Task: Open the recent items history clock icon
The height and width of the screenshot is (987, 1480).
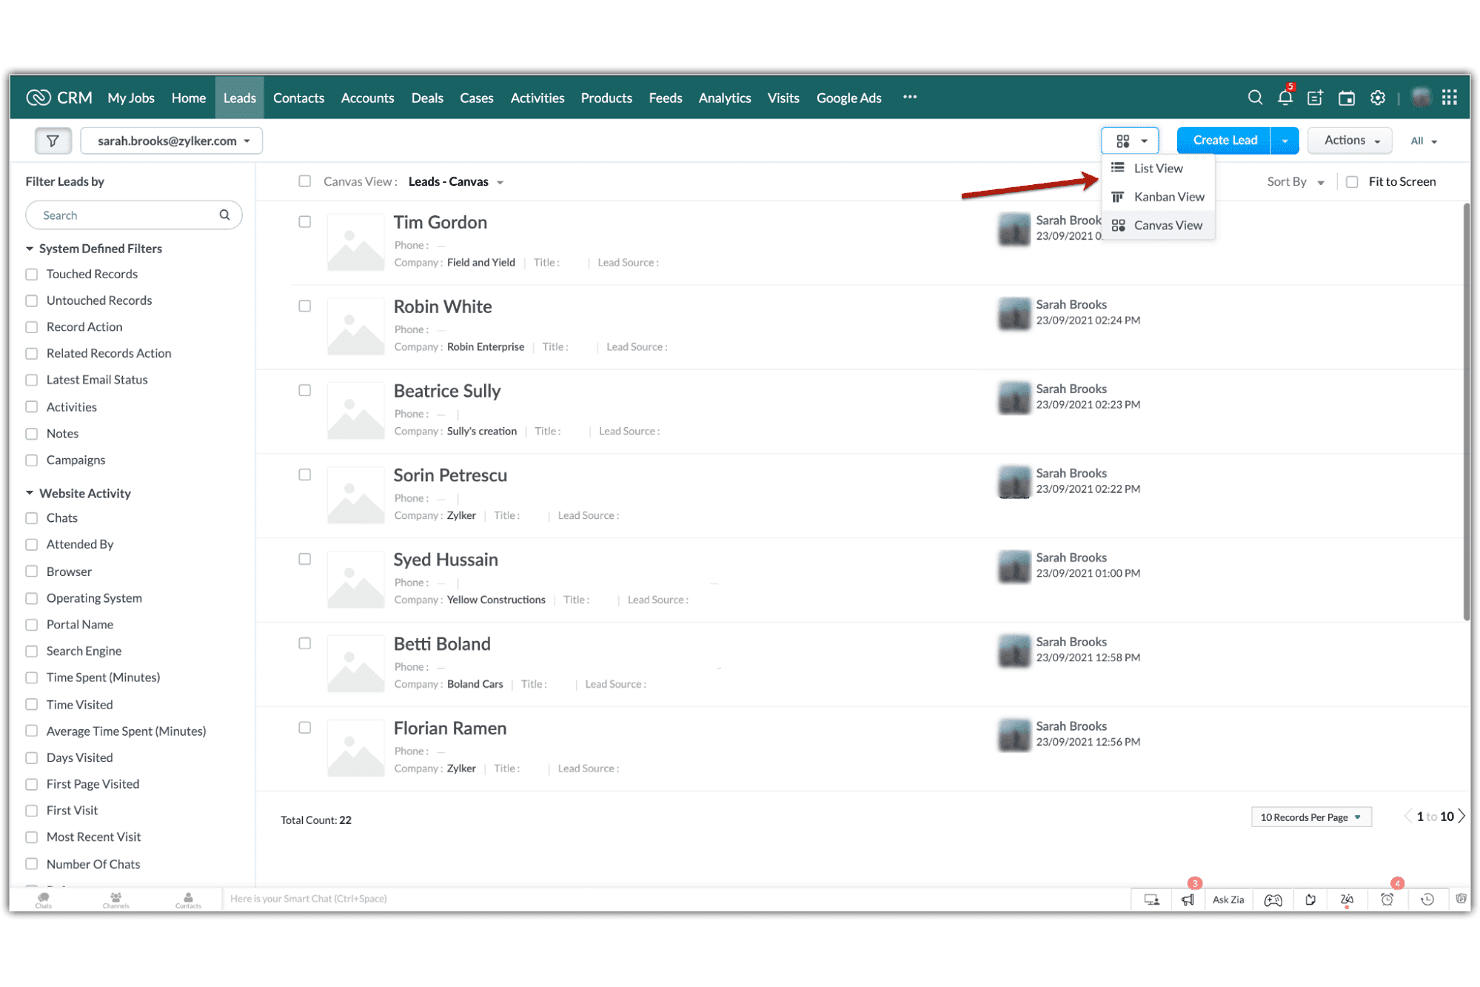Action: click(x=1427, y=899)
